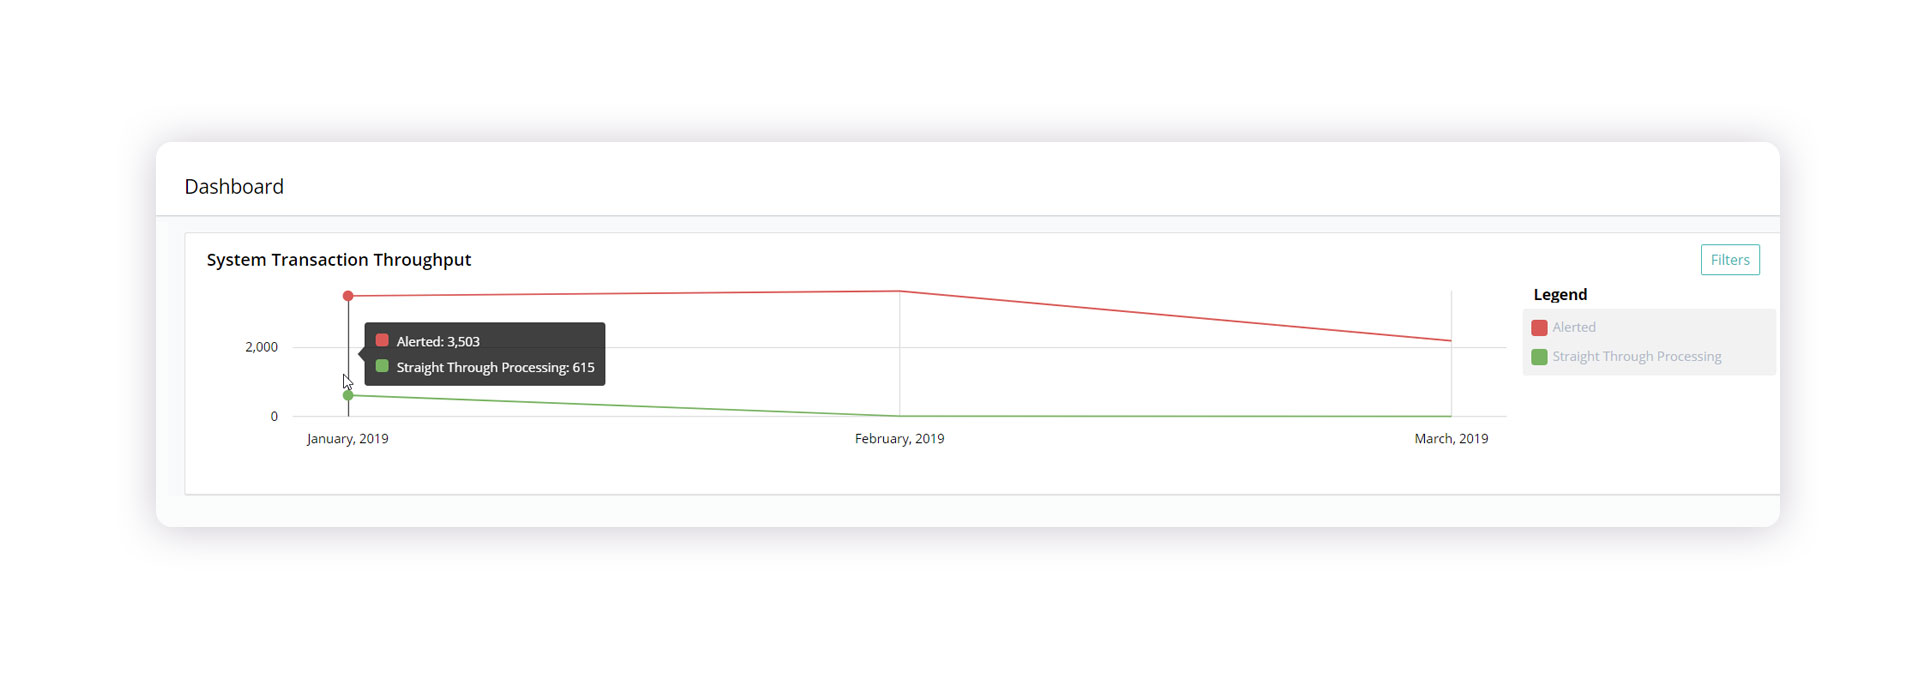This screenshot has width=1920, height=689.
Task: Click the 2,000 y-axis label
Action: click(x=261, y=347)
